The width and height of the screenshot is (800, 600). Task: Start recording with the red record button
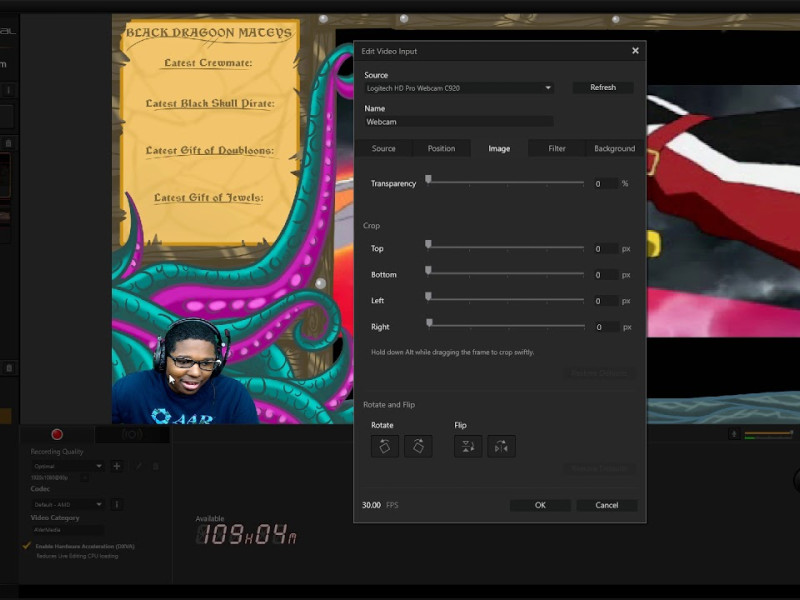[57, 434]
